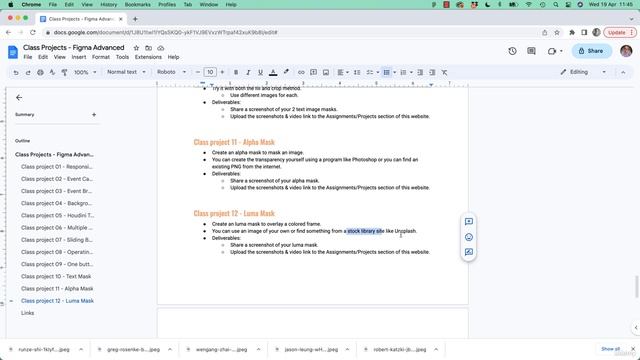640x360 pixels.
Task: Open the Bookmarks menu in the macOS menu bar
Action: tap(138, 4)
